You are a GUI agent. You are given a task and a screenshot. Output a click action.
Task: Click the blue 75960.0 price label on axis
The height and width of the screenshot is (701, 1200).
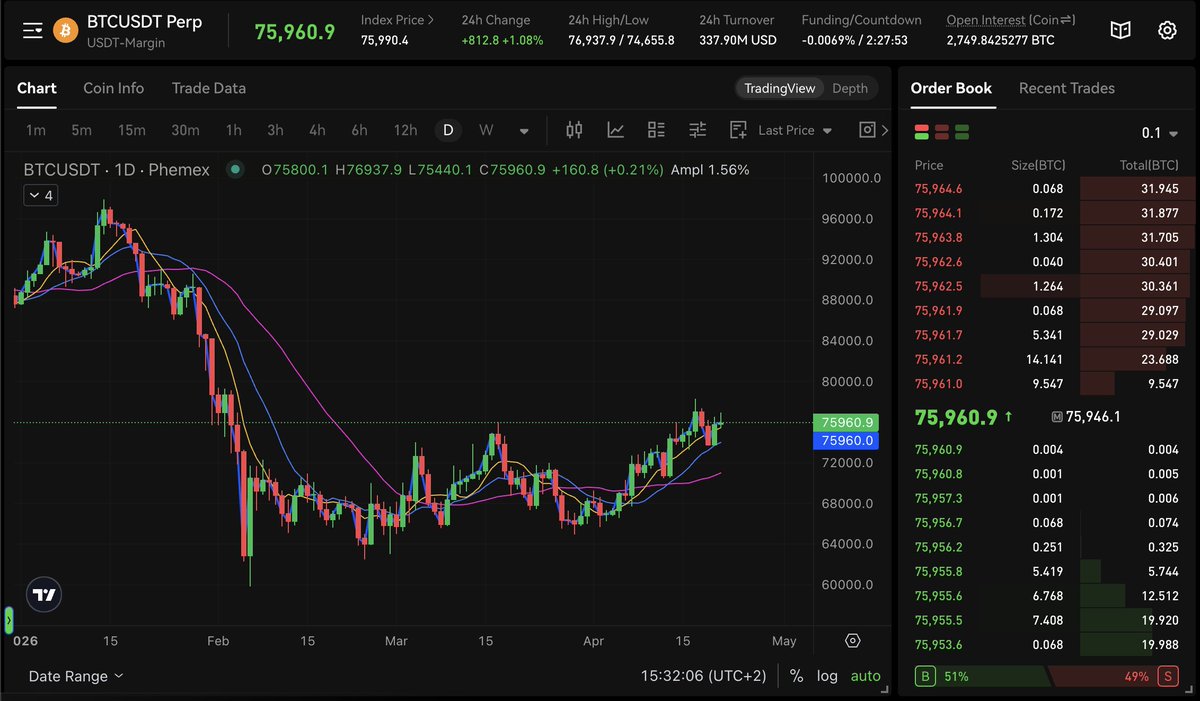[847, 440]
